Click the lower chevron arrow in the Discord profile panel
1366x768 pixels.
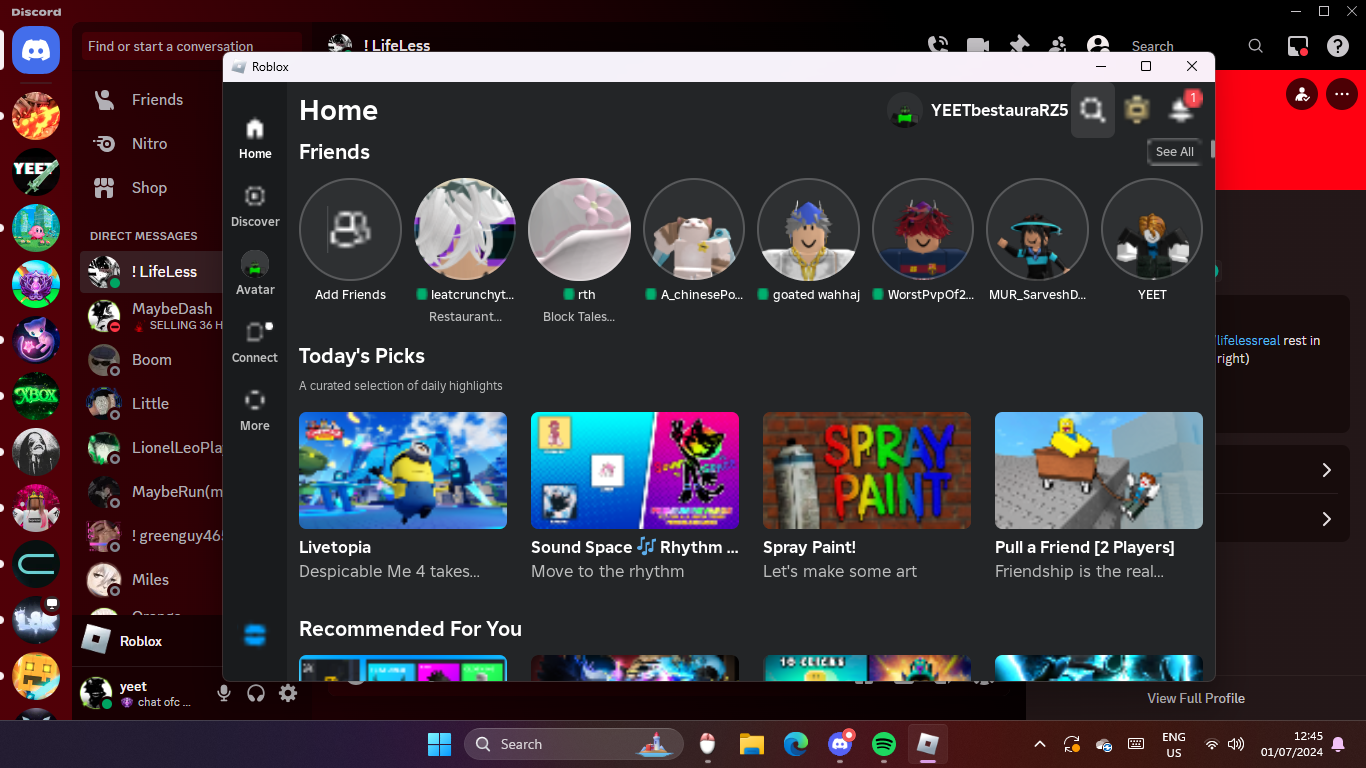(1327, 519)
